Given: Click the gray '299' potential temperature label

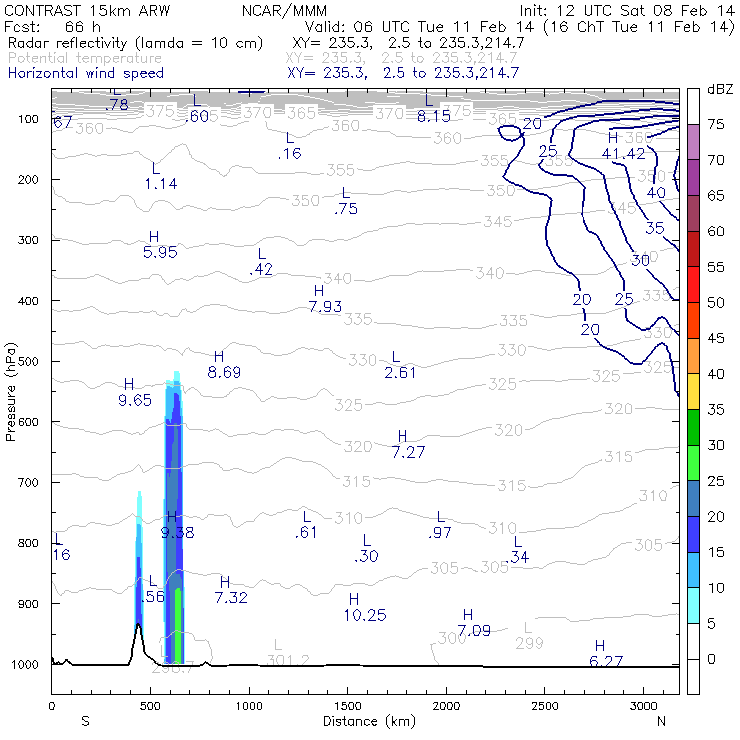Looking at the screenshot, I should (x=529, y=643).
